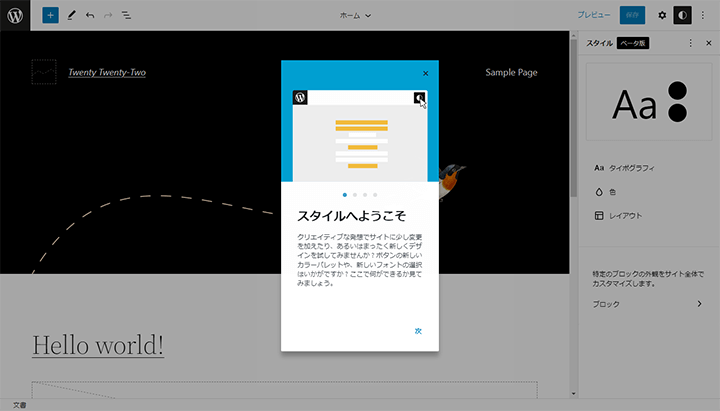Open the List View icon

tap(127, 15)
